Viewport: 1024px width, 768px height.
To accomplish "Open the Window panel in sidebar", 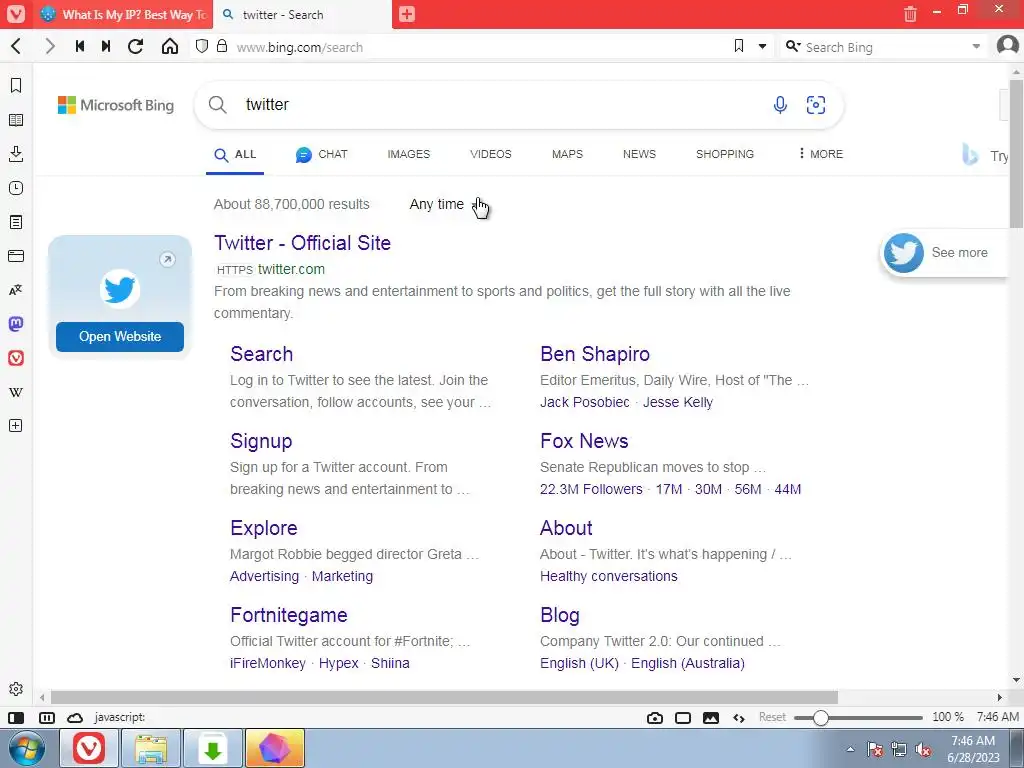I will 16,256.
